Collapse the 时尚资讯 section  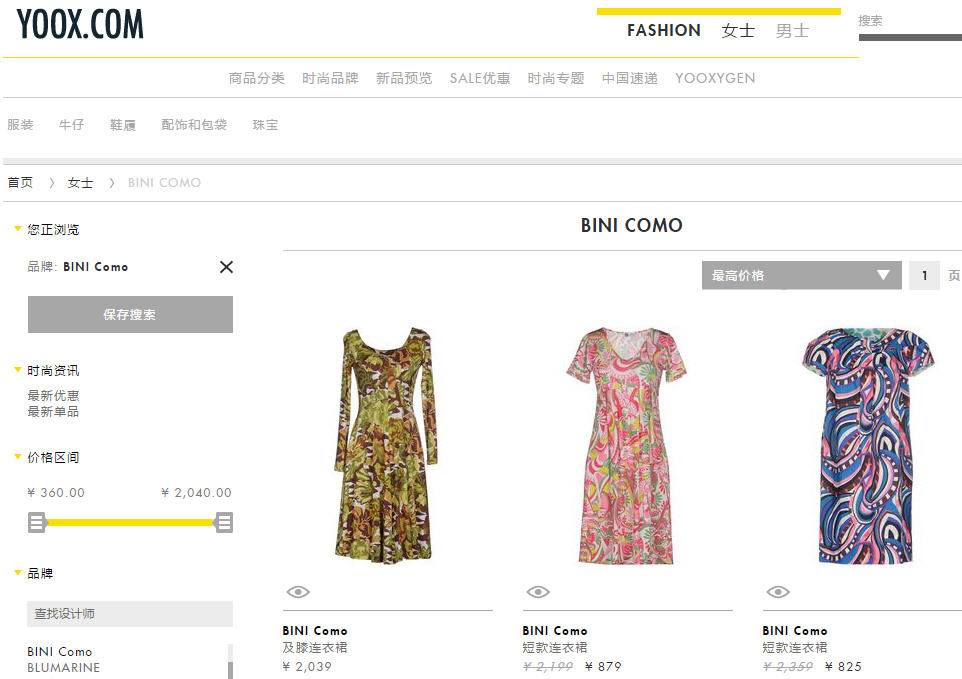point(18,370)
